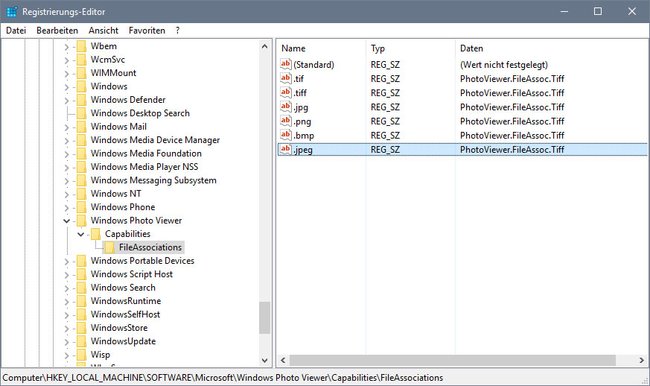The image size is (650, 386).
Task: Click the string value icon next to .jpg
Action: point(286,107)
